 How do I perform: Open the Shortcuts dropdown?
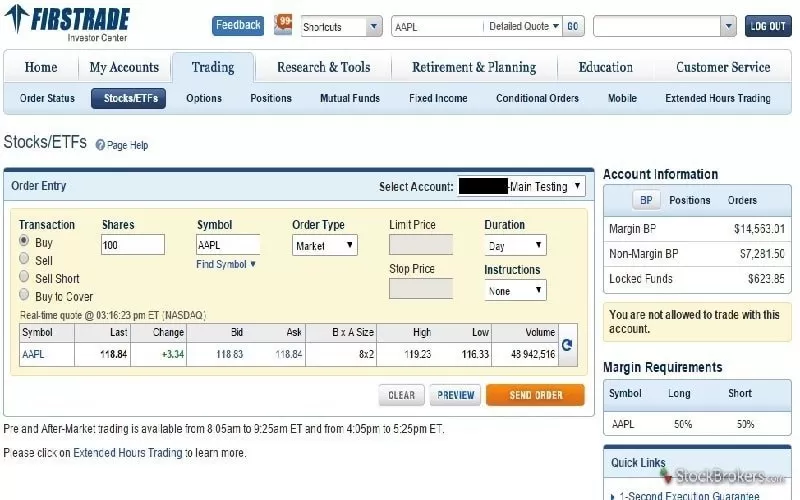coord(341,27)
